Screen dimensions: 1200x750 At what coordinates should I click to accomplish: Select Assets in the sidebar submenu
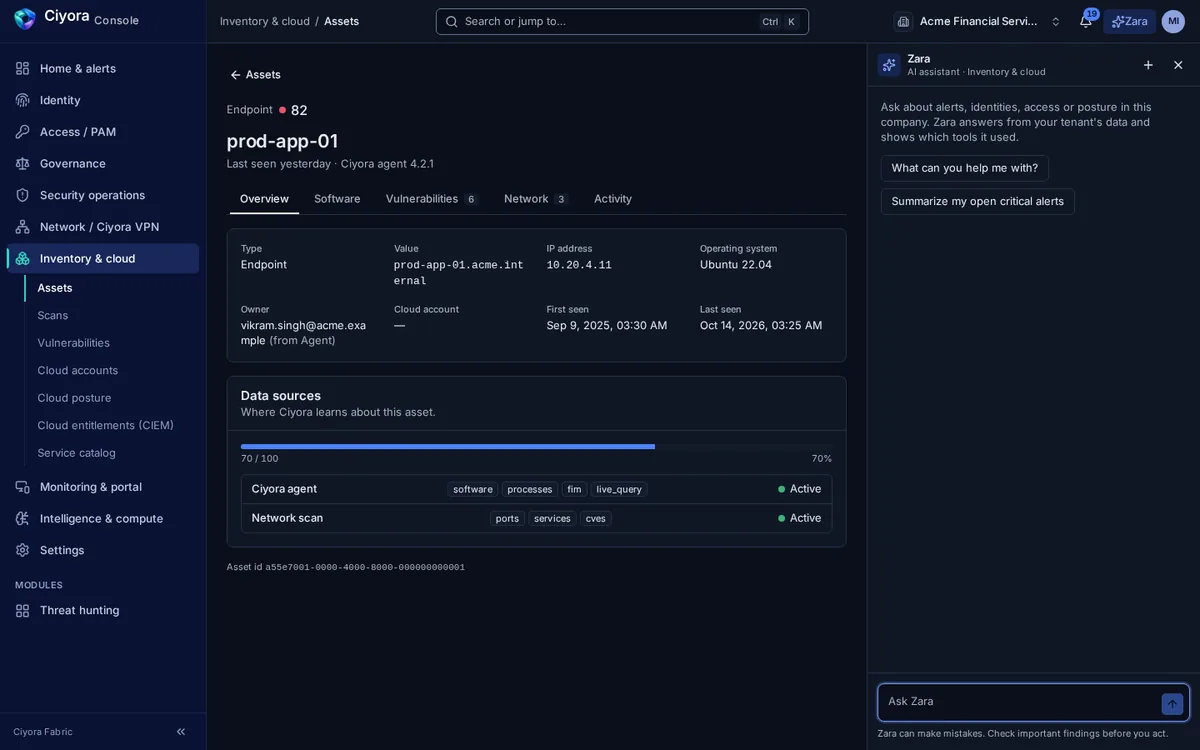pos(112,288)
